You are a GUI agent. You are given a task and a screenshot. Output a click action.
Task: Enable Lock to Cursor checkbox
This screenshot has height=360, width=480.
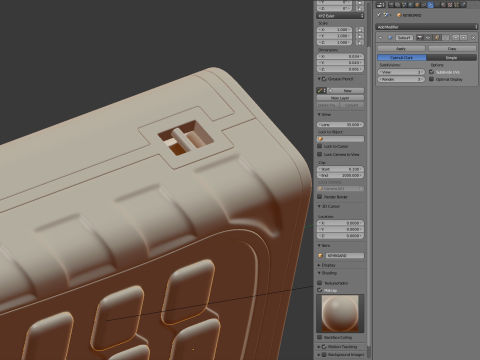pyautogui.click(x=319, y=146)
